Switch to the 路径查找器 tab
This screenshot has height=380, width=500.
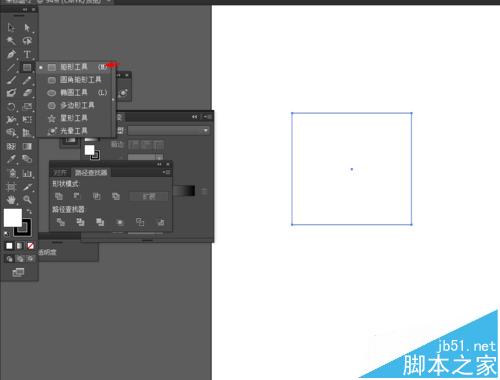tap(91, 172)
